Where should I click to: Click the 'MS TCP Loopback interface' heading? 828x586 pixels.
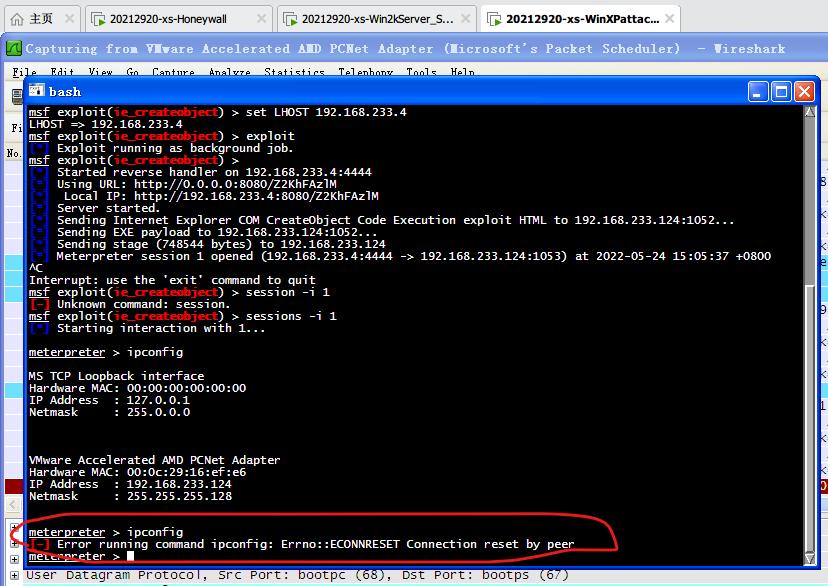coord(116,376)
